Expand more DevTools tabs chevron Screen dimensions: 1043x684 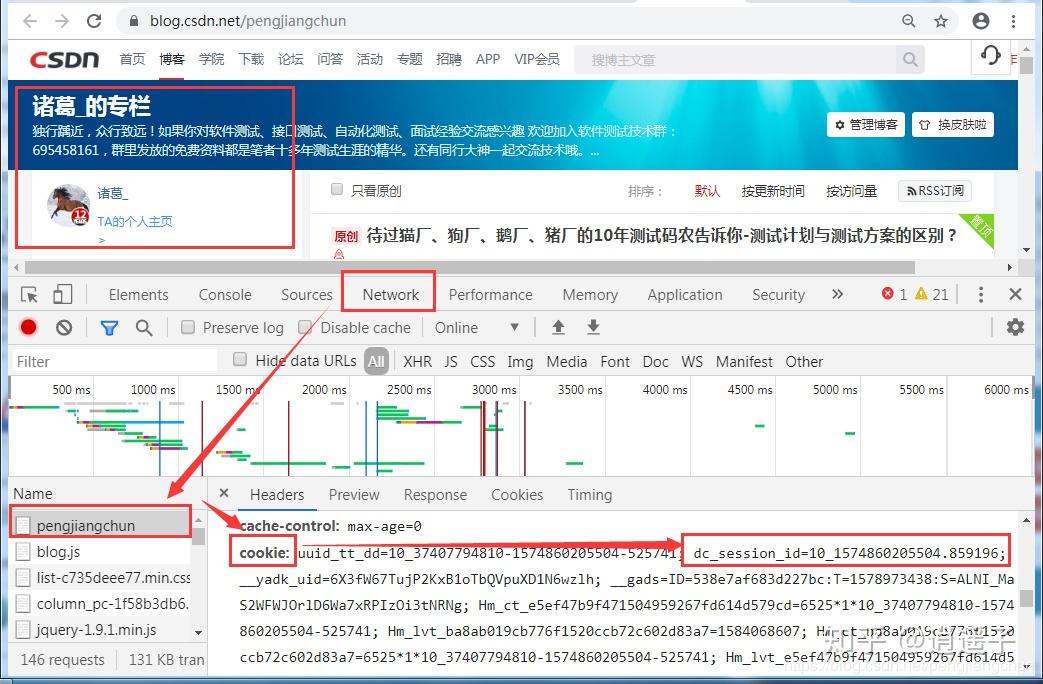[837, 294]
